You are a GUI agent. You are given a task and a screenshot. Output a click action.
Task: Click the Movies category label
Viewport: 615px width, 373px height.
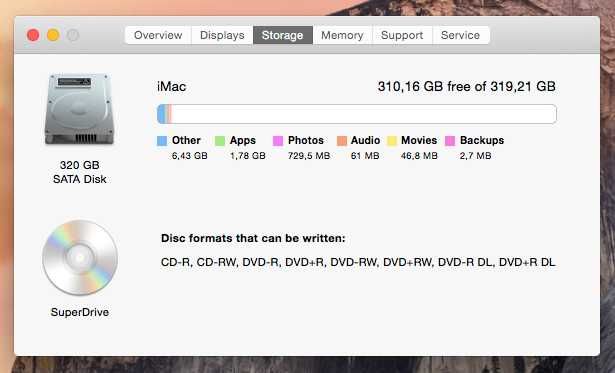[419, 140]
